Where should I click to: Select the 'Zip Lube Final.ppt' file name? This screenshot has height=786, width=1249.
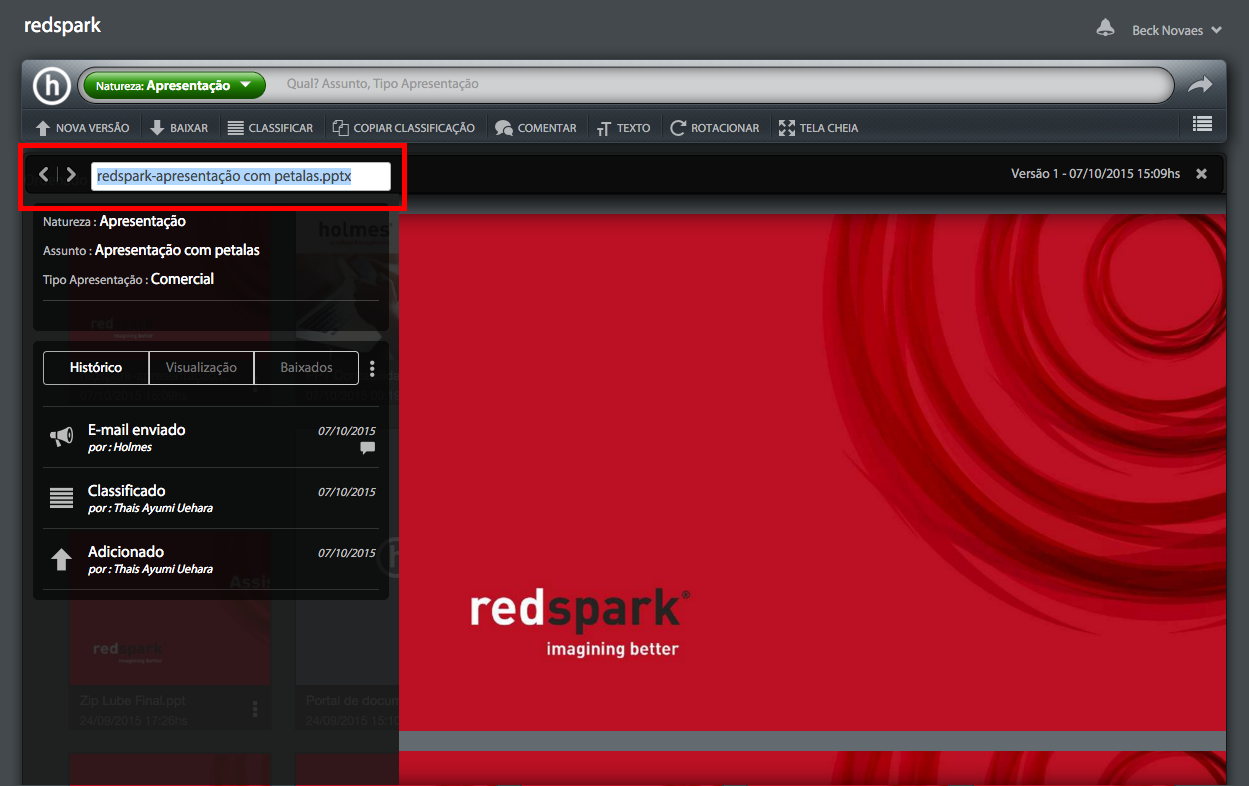coord(133,701)
